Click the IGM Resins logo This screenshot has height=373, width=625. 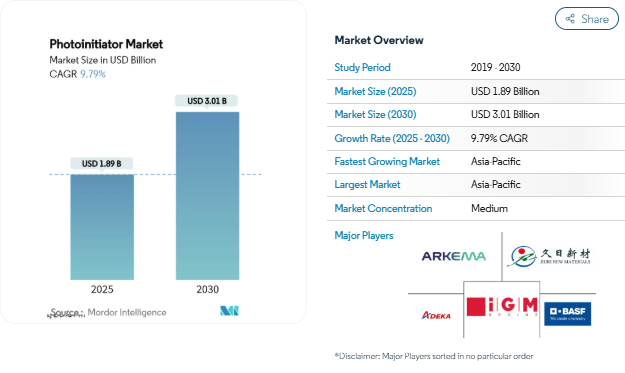(502, 306)
